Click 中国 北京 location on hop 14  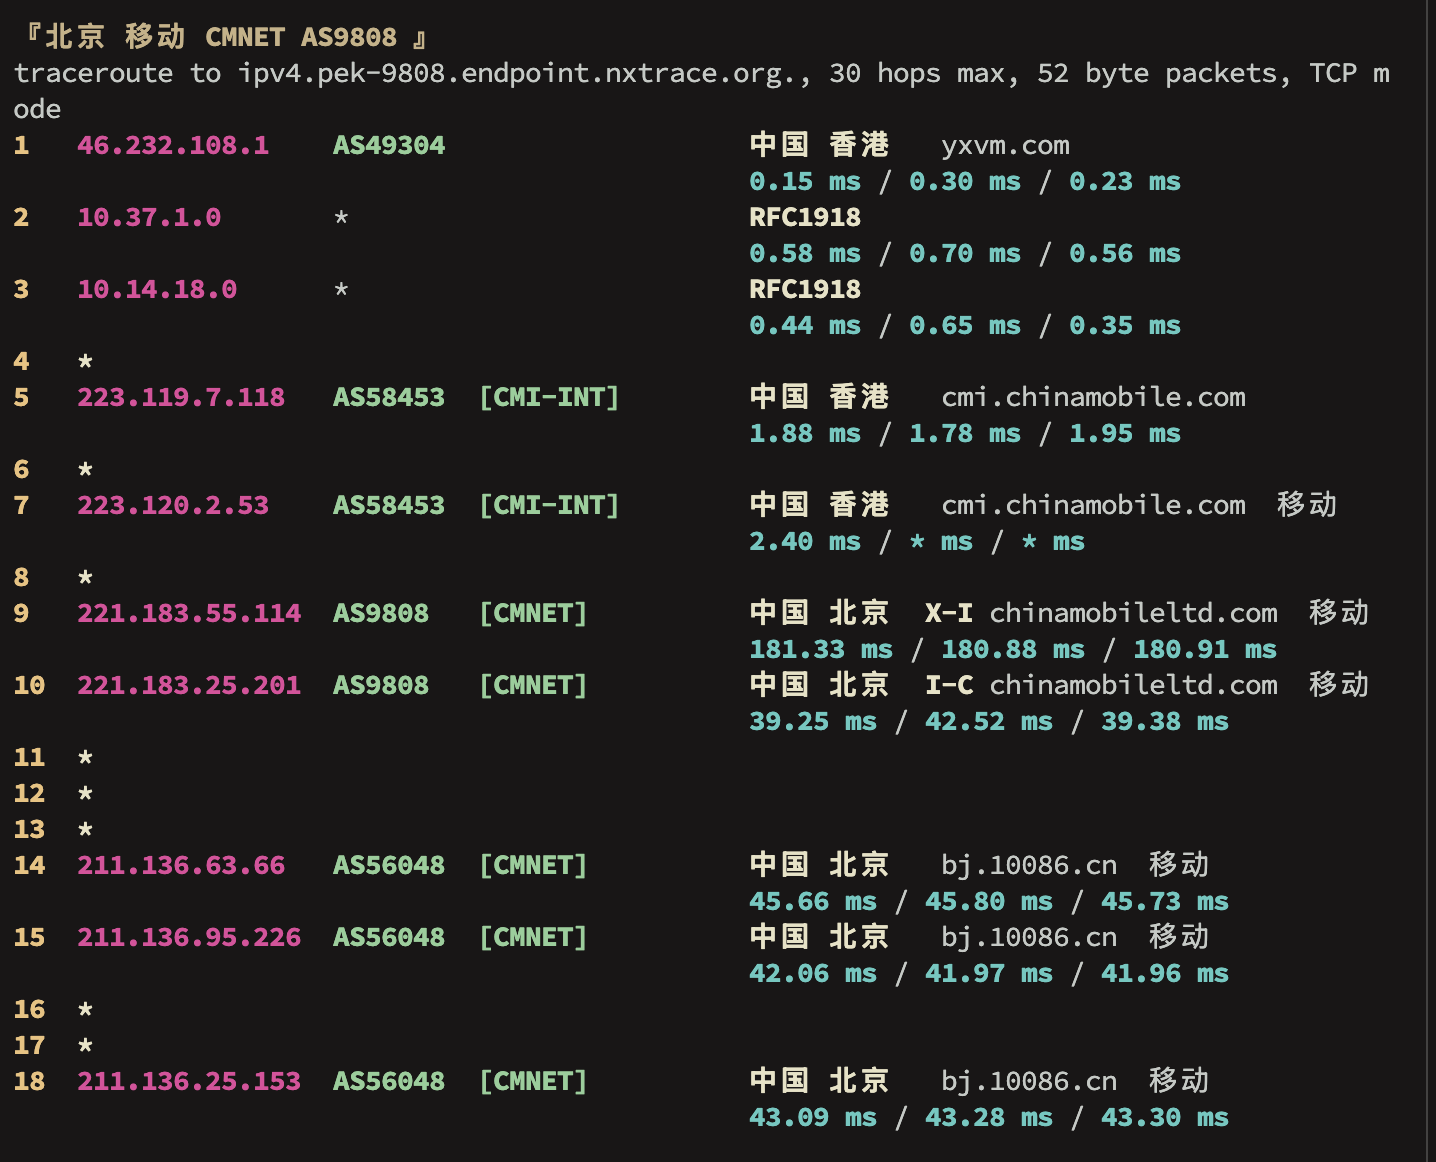click(x=819, y=865)
